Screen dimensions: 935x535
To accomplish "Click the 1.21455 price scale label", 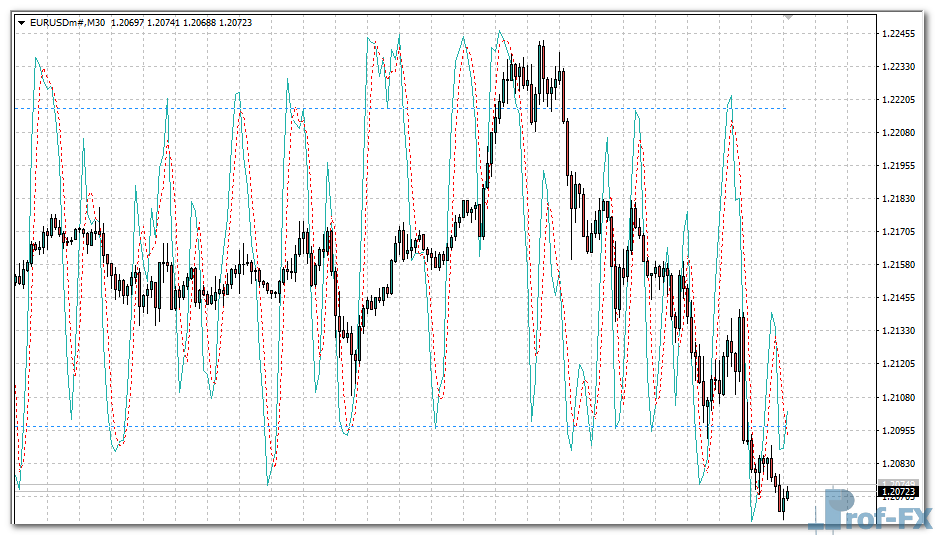I will 900,298.
